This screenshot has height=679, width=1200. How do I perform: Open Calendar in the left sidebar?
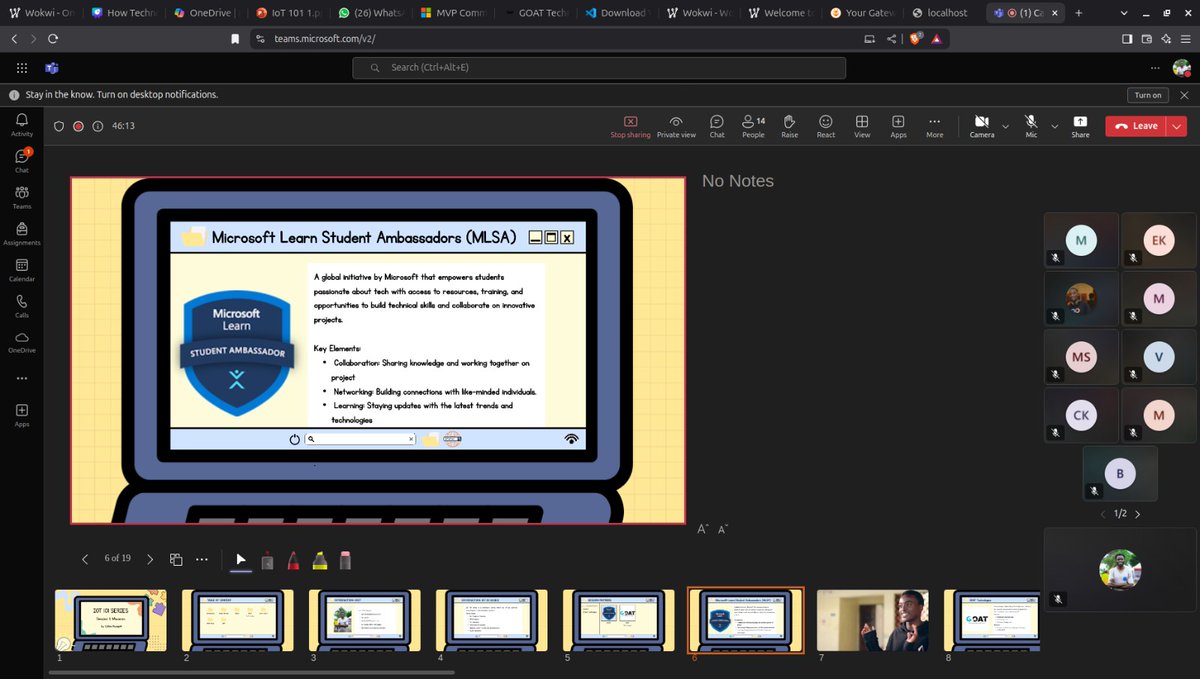coord(21,269)
